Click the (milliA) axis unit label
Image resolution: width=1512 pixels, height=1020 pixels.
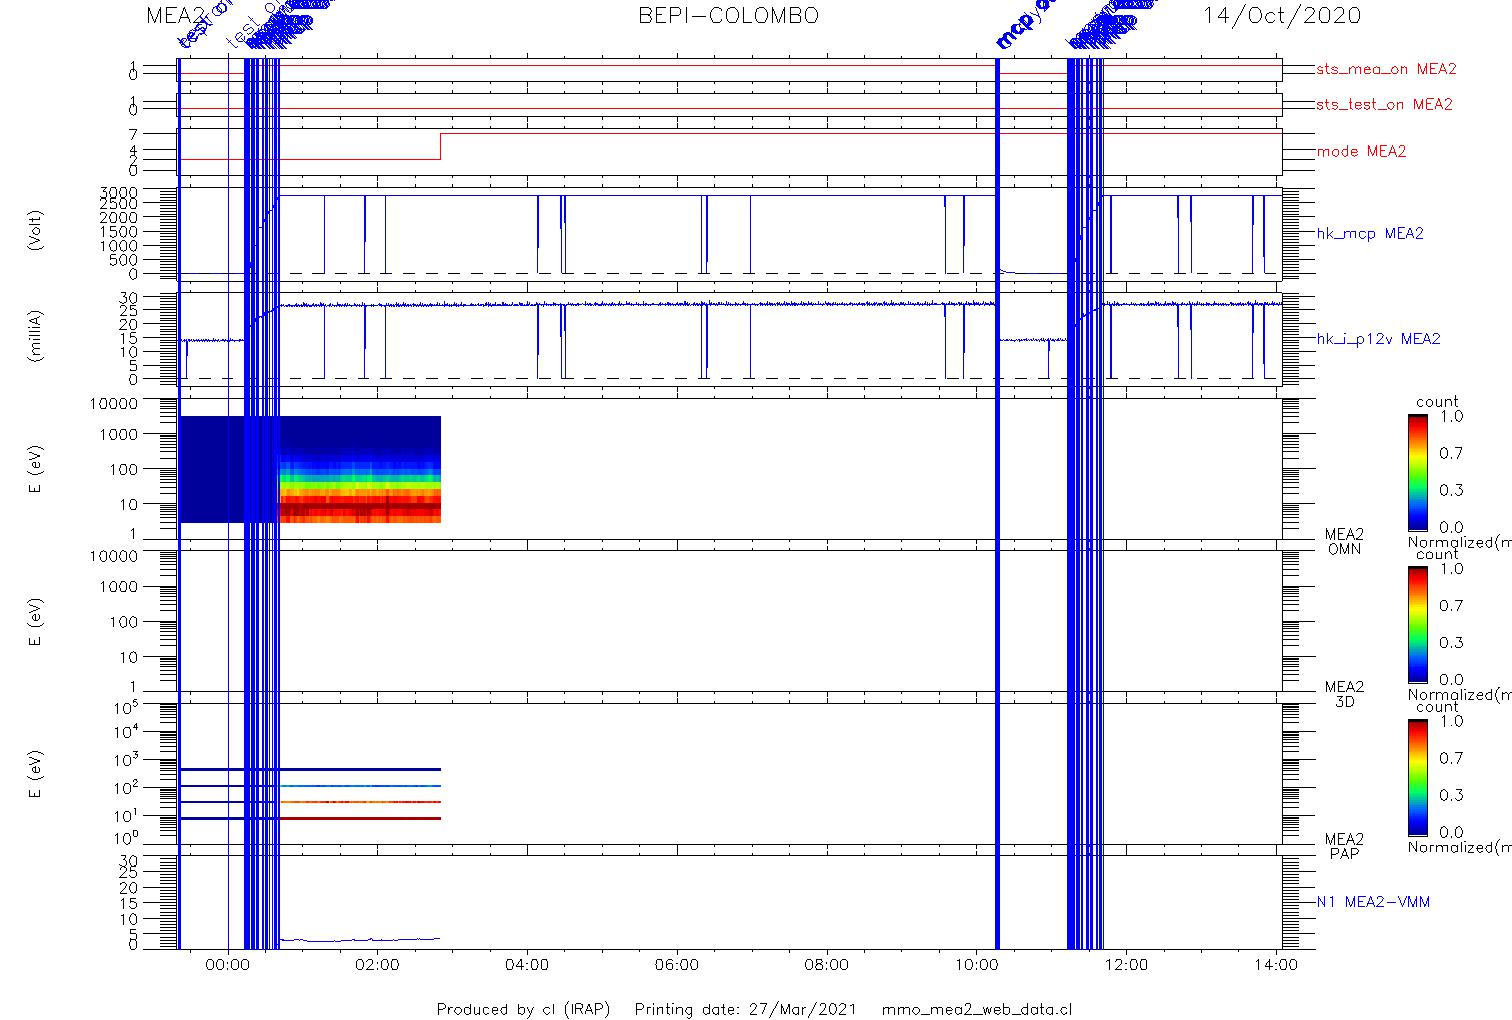tap(36, 336)
